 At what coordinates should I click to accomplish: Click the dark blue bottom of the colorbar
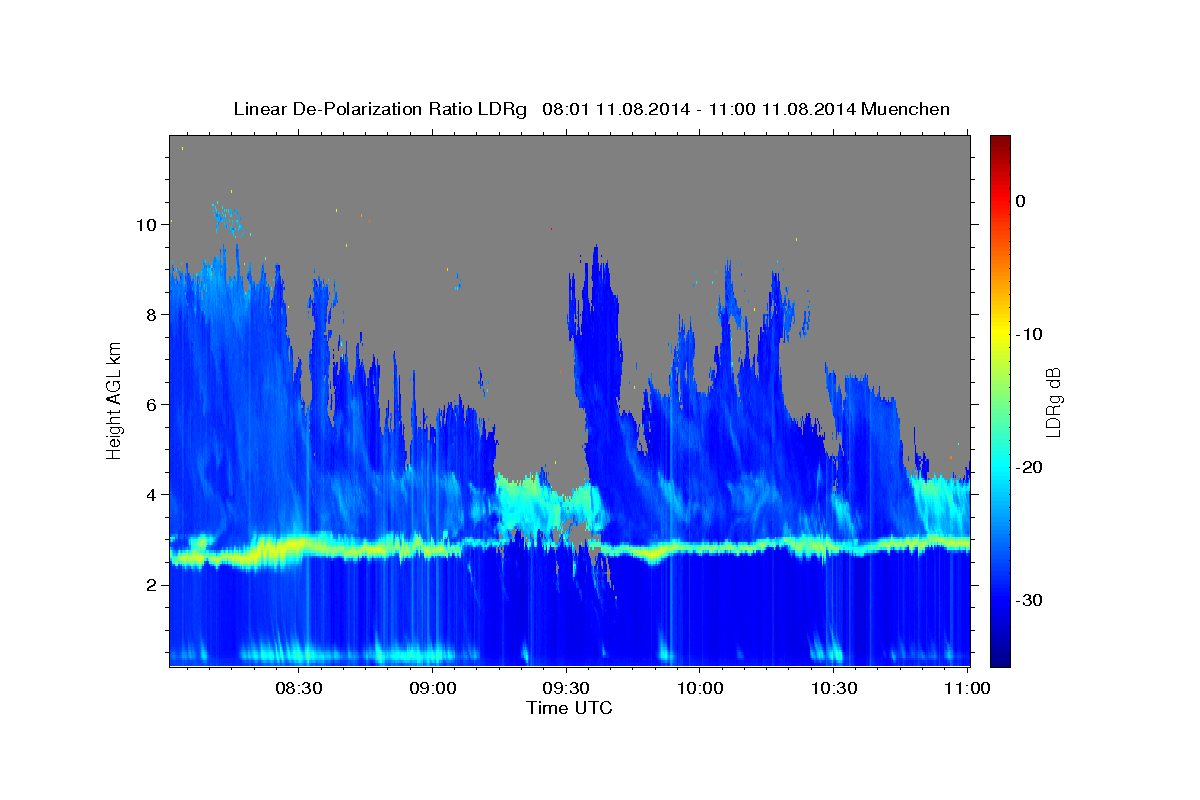click(x=1000, y=658)
